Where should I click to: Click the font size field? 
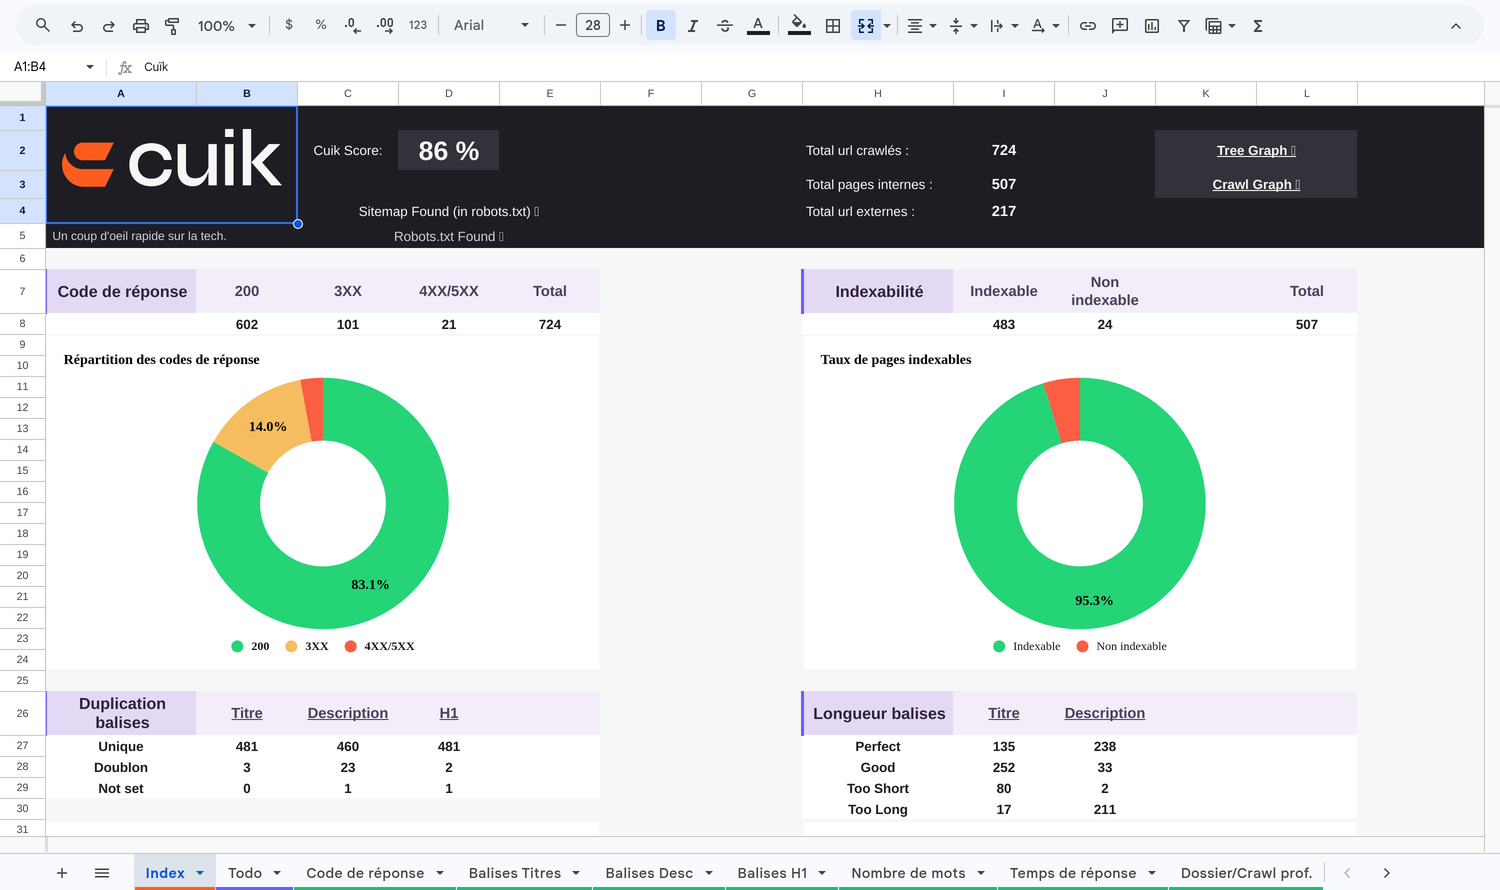pos(593,25)
